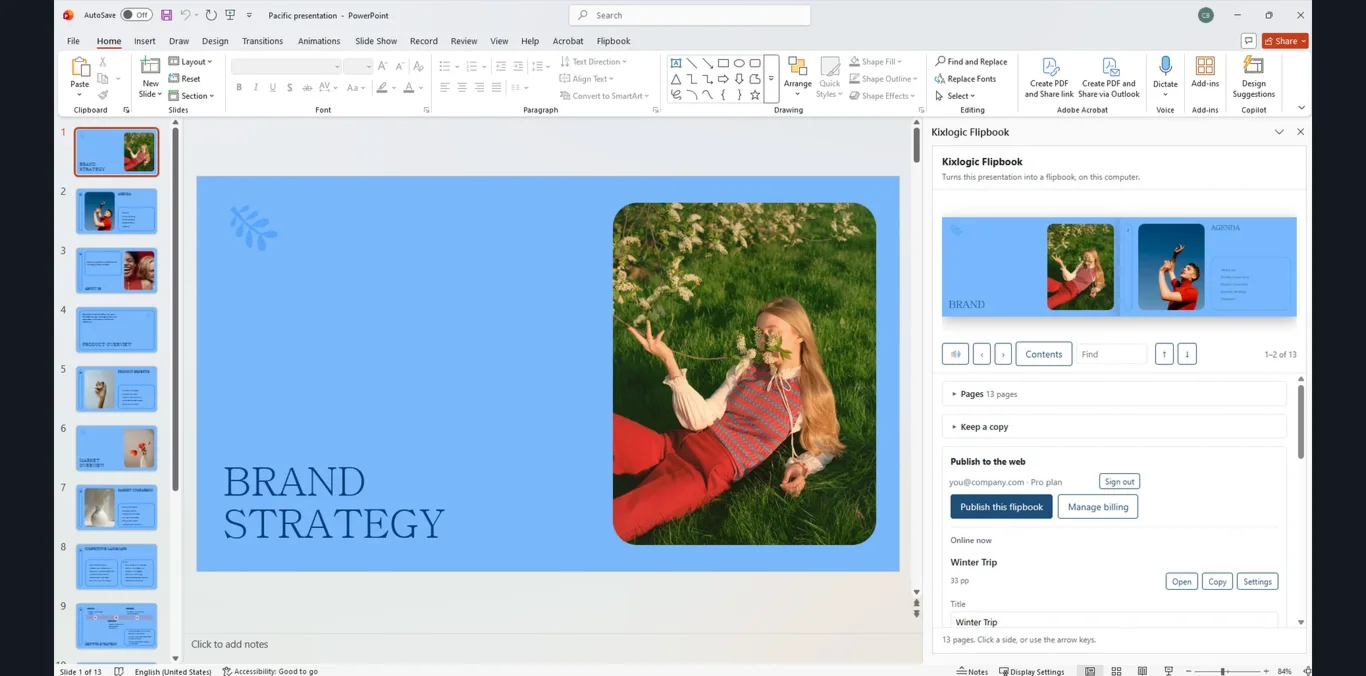Screen dimensions: 1366x676
Task: Apply italic formatting
Action: coord(256,88)
